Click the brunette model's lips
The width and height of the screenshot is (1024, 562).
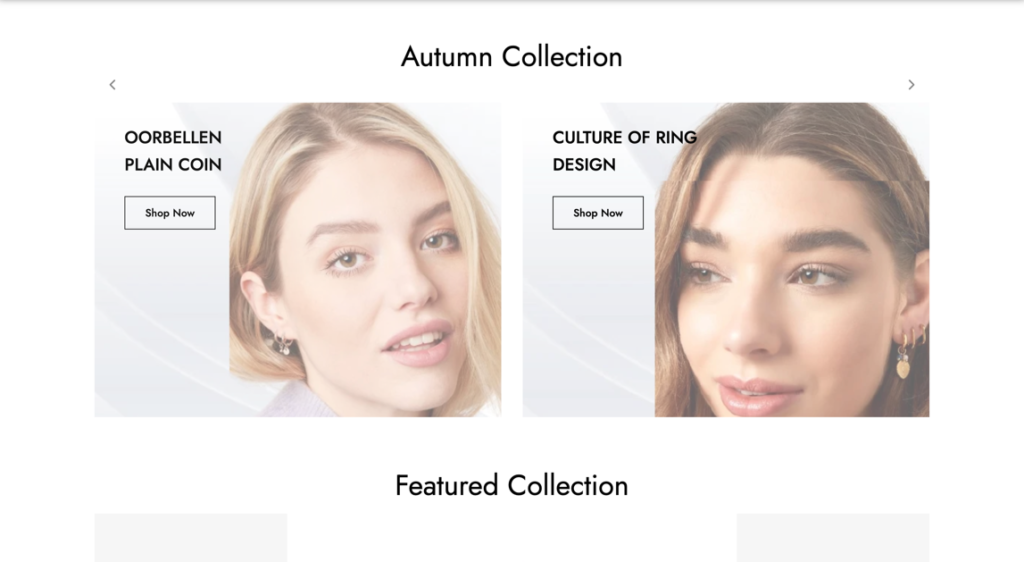pyautogui.click(x=758, y=394)
